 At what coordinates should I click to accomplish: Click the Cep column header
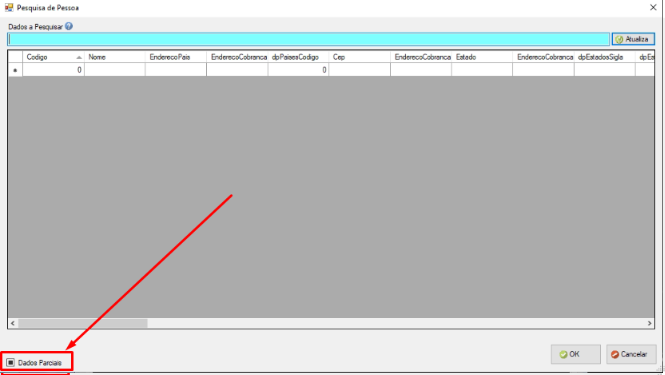(359, 57)
